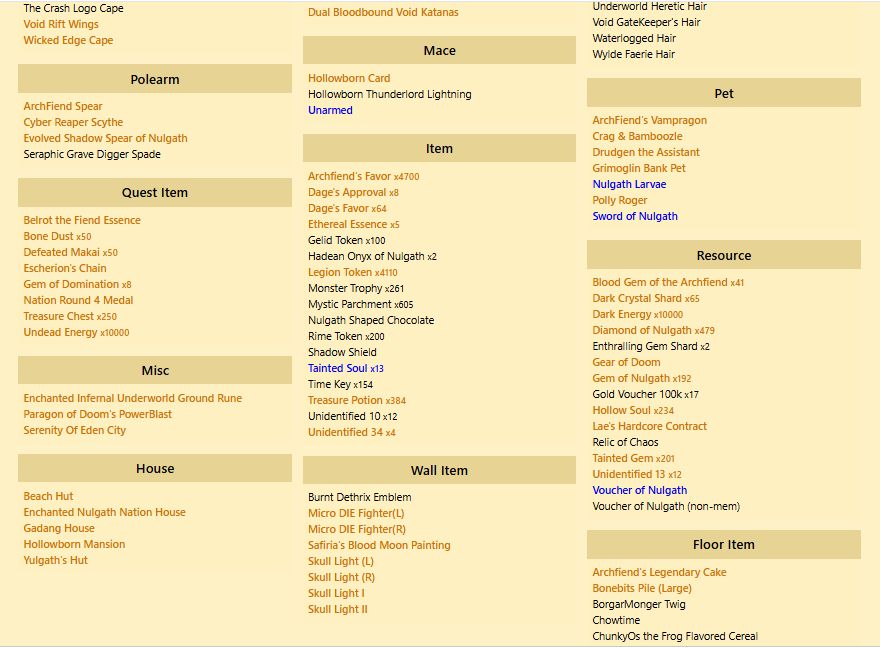This screenshot has width=880, height=647.
Task: Open the Void Rift Wings link
Action: (61, 24)
